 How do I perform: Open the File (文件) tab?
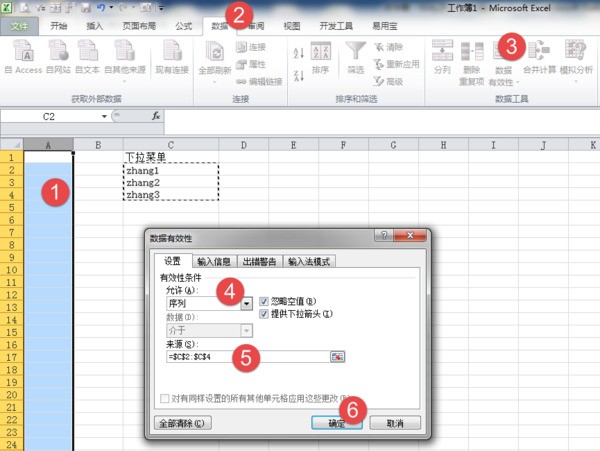pyautogui.click(x=19, y=26)
